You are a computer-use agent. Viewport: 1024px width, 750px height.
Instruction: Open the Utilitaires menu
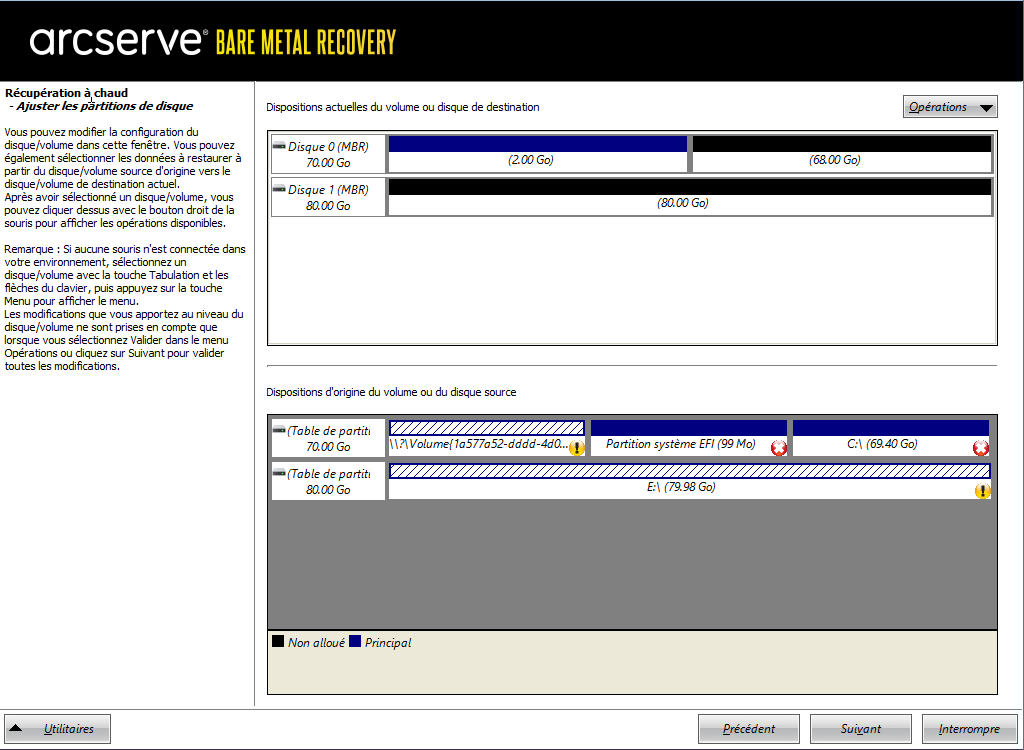tap(57, 728)
